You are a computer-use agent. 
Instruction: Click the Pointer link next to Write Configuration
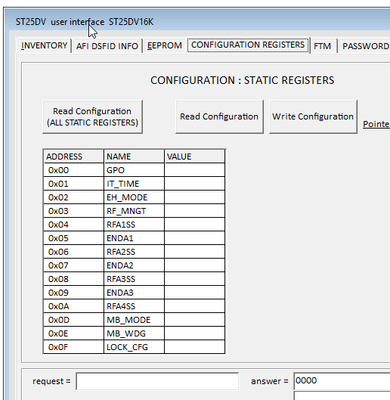[x=376, y=124]
